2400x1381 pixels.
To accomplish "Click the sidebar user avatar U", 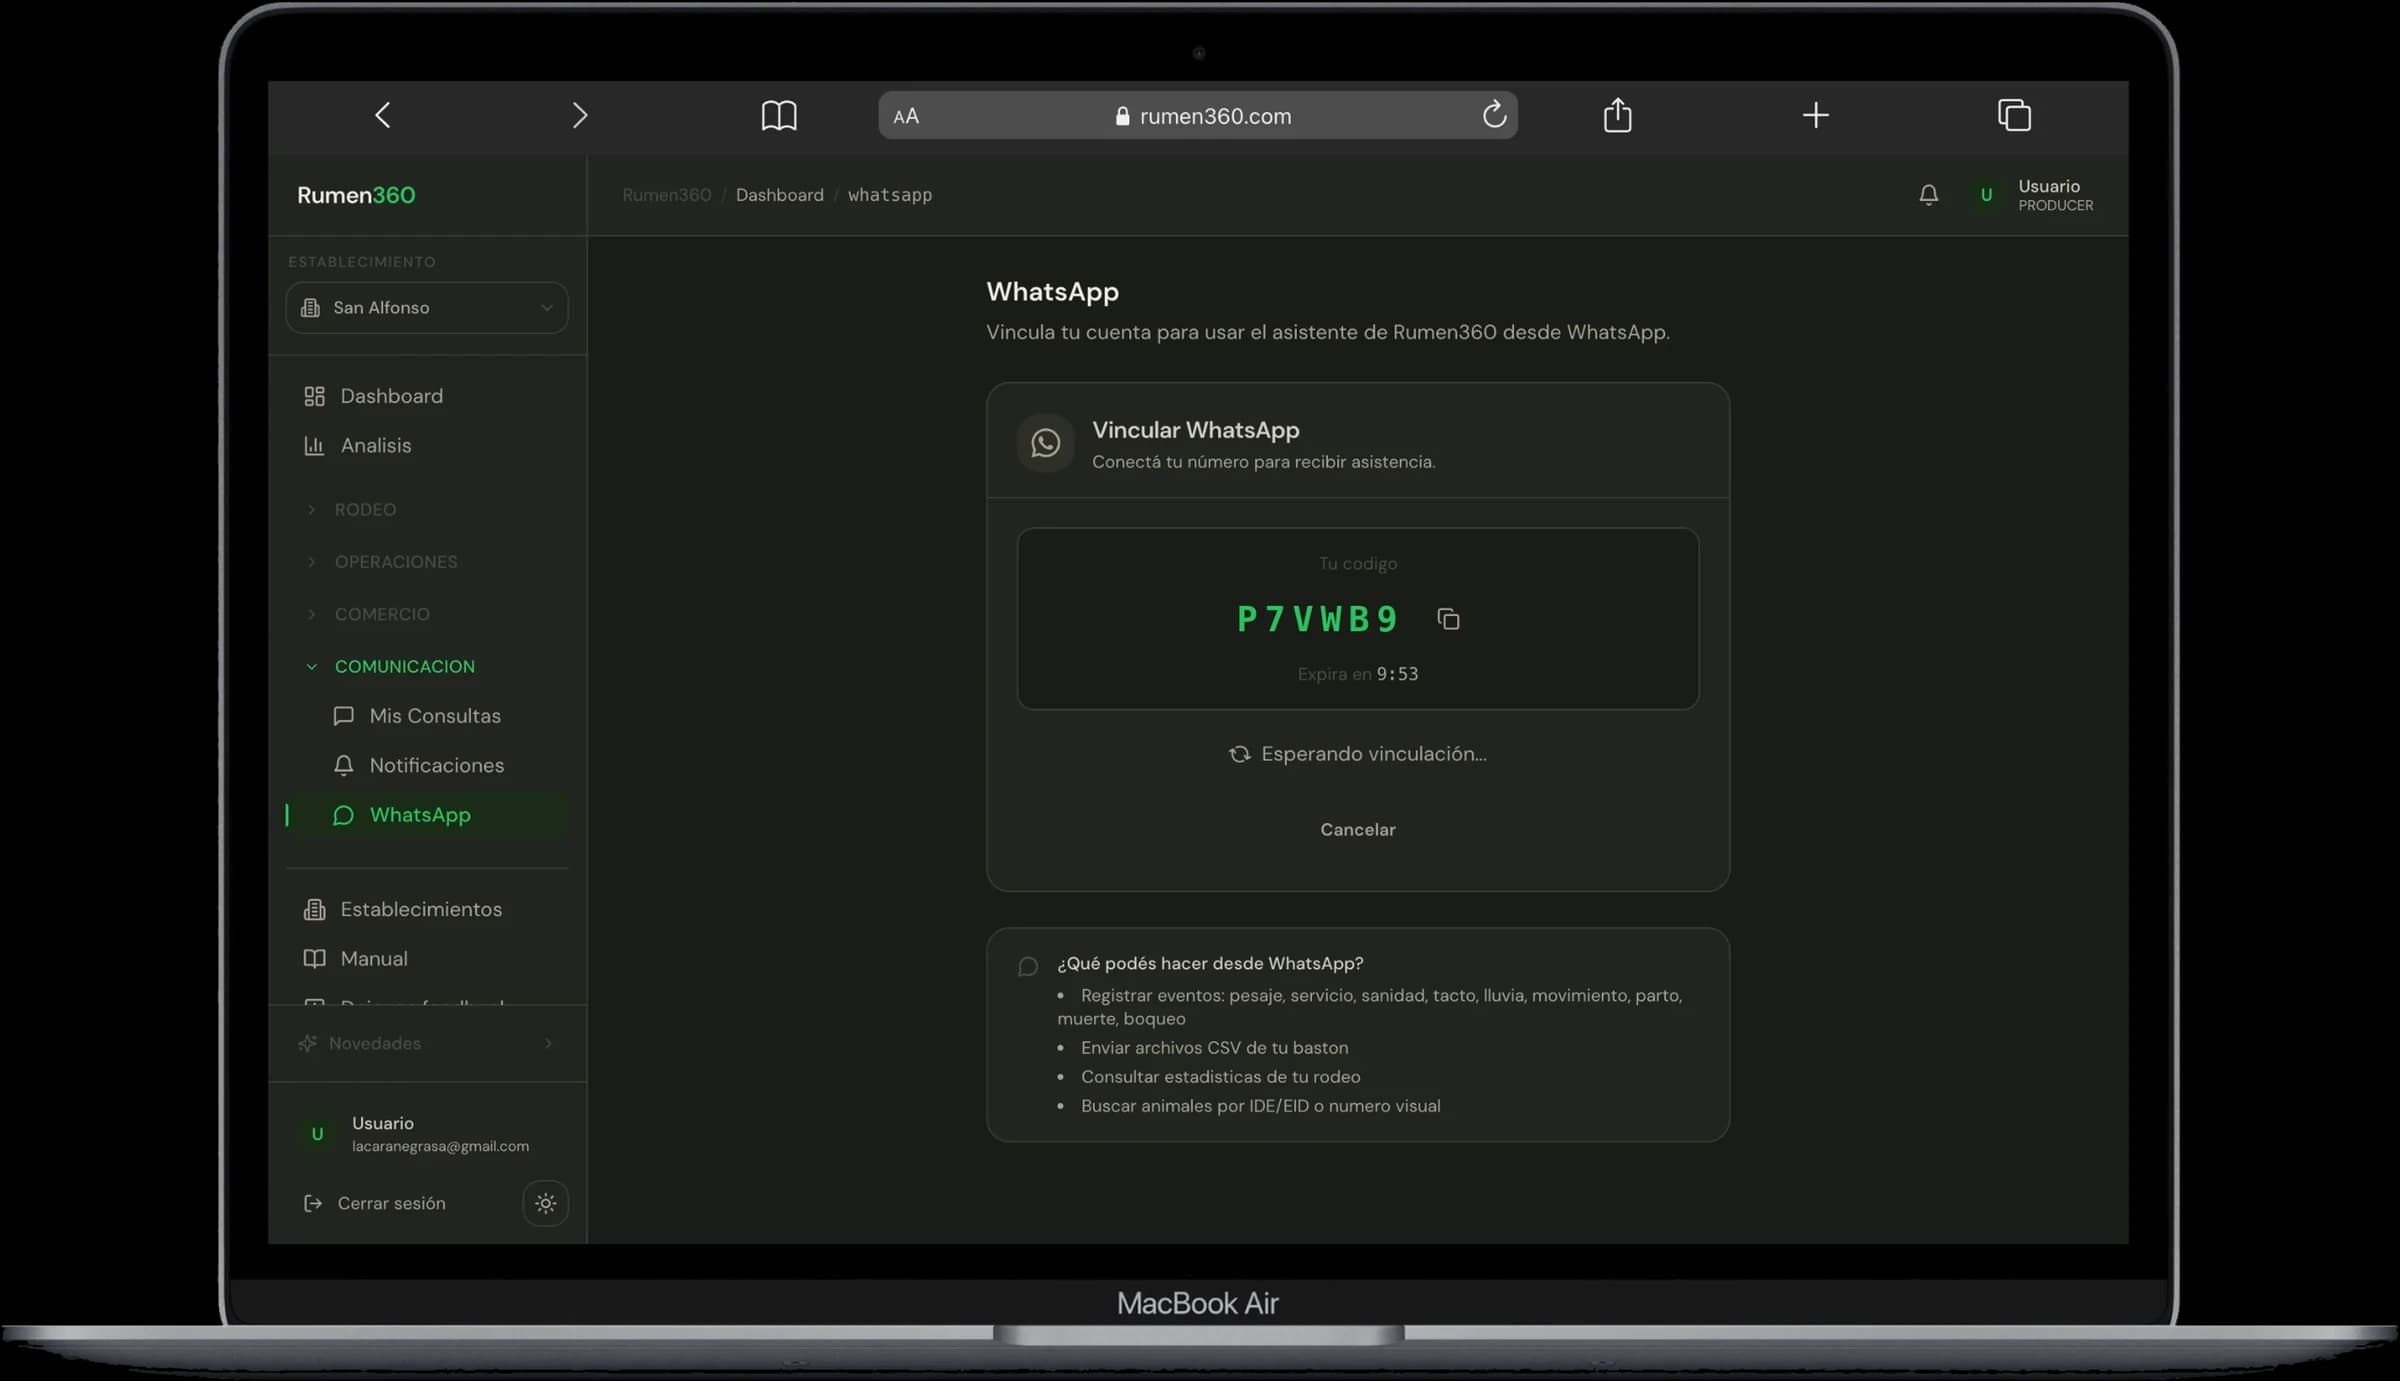I will tap(317, 1134).
